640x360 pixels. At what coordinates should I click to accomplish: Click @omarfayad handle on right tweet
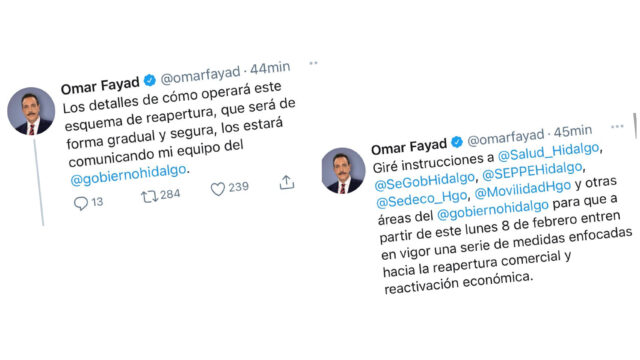pyautogui.click(x=506, y=137)
